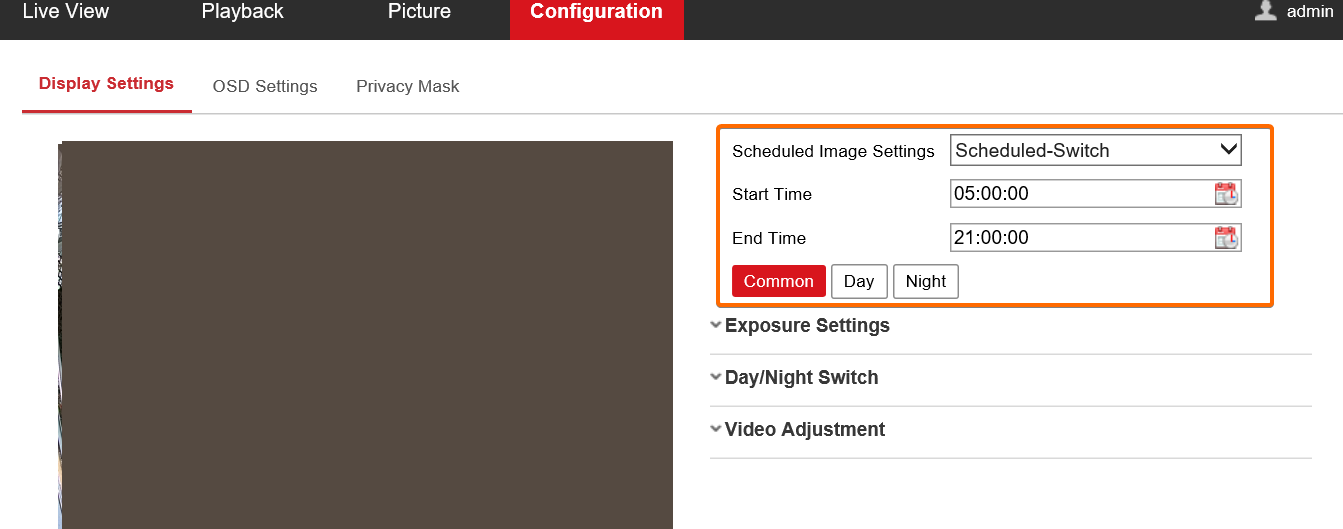Switch to Night image settings
Image resolution: width=1343 pixels, height=529 pixels.
pyautogui.click(x=925, y=282)
